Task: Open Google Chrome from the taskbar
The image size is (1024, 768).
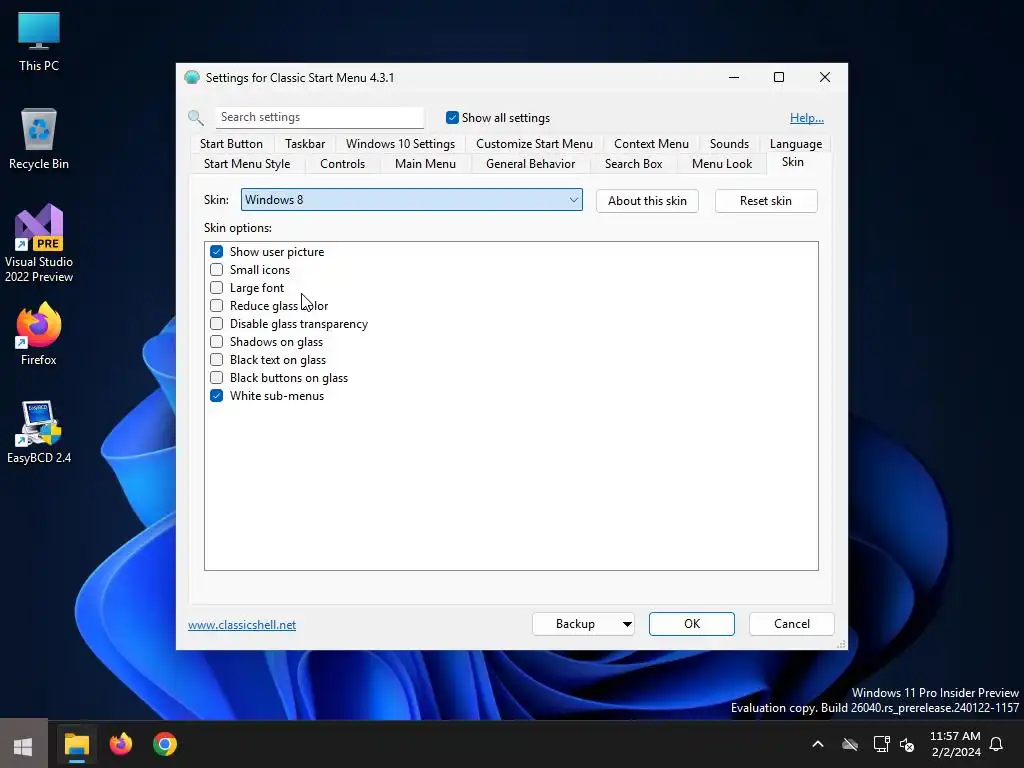Action: point(165,744)
